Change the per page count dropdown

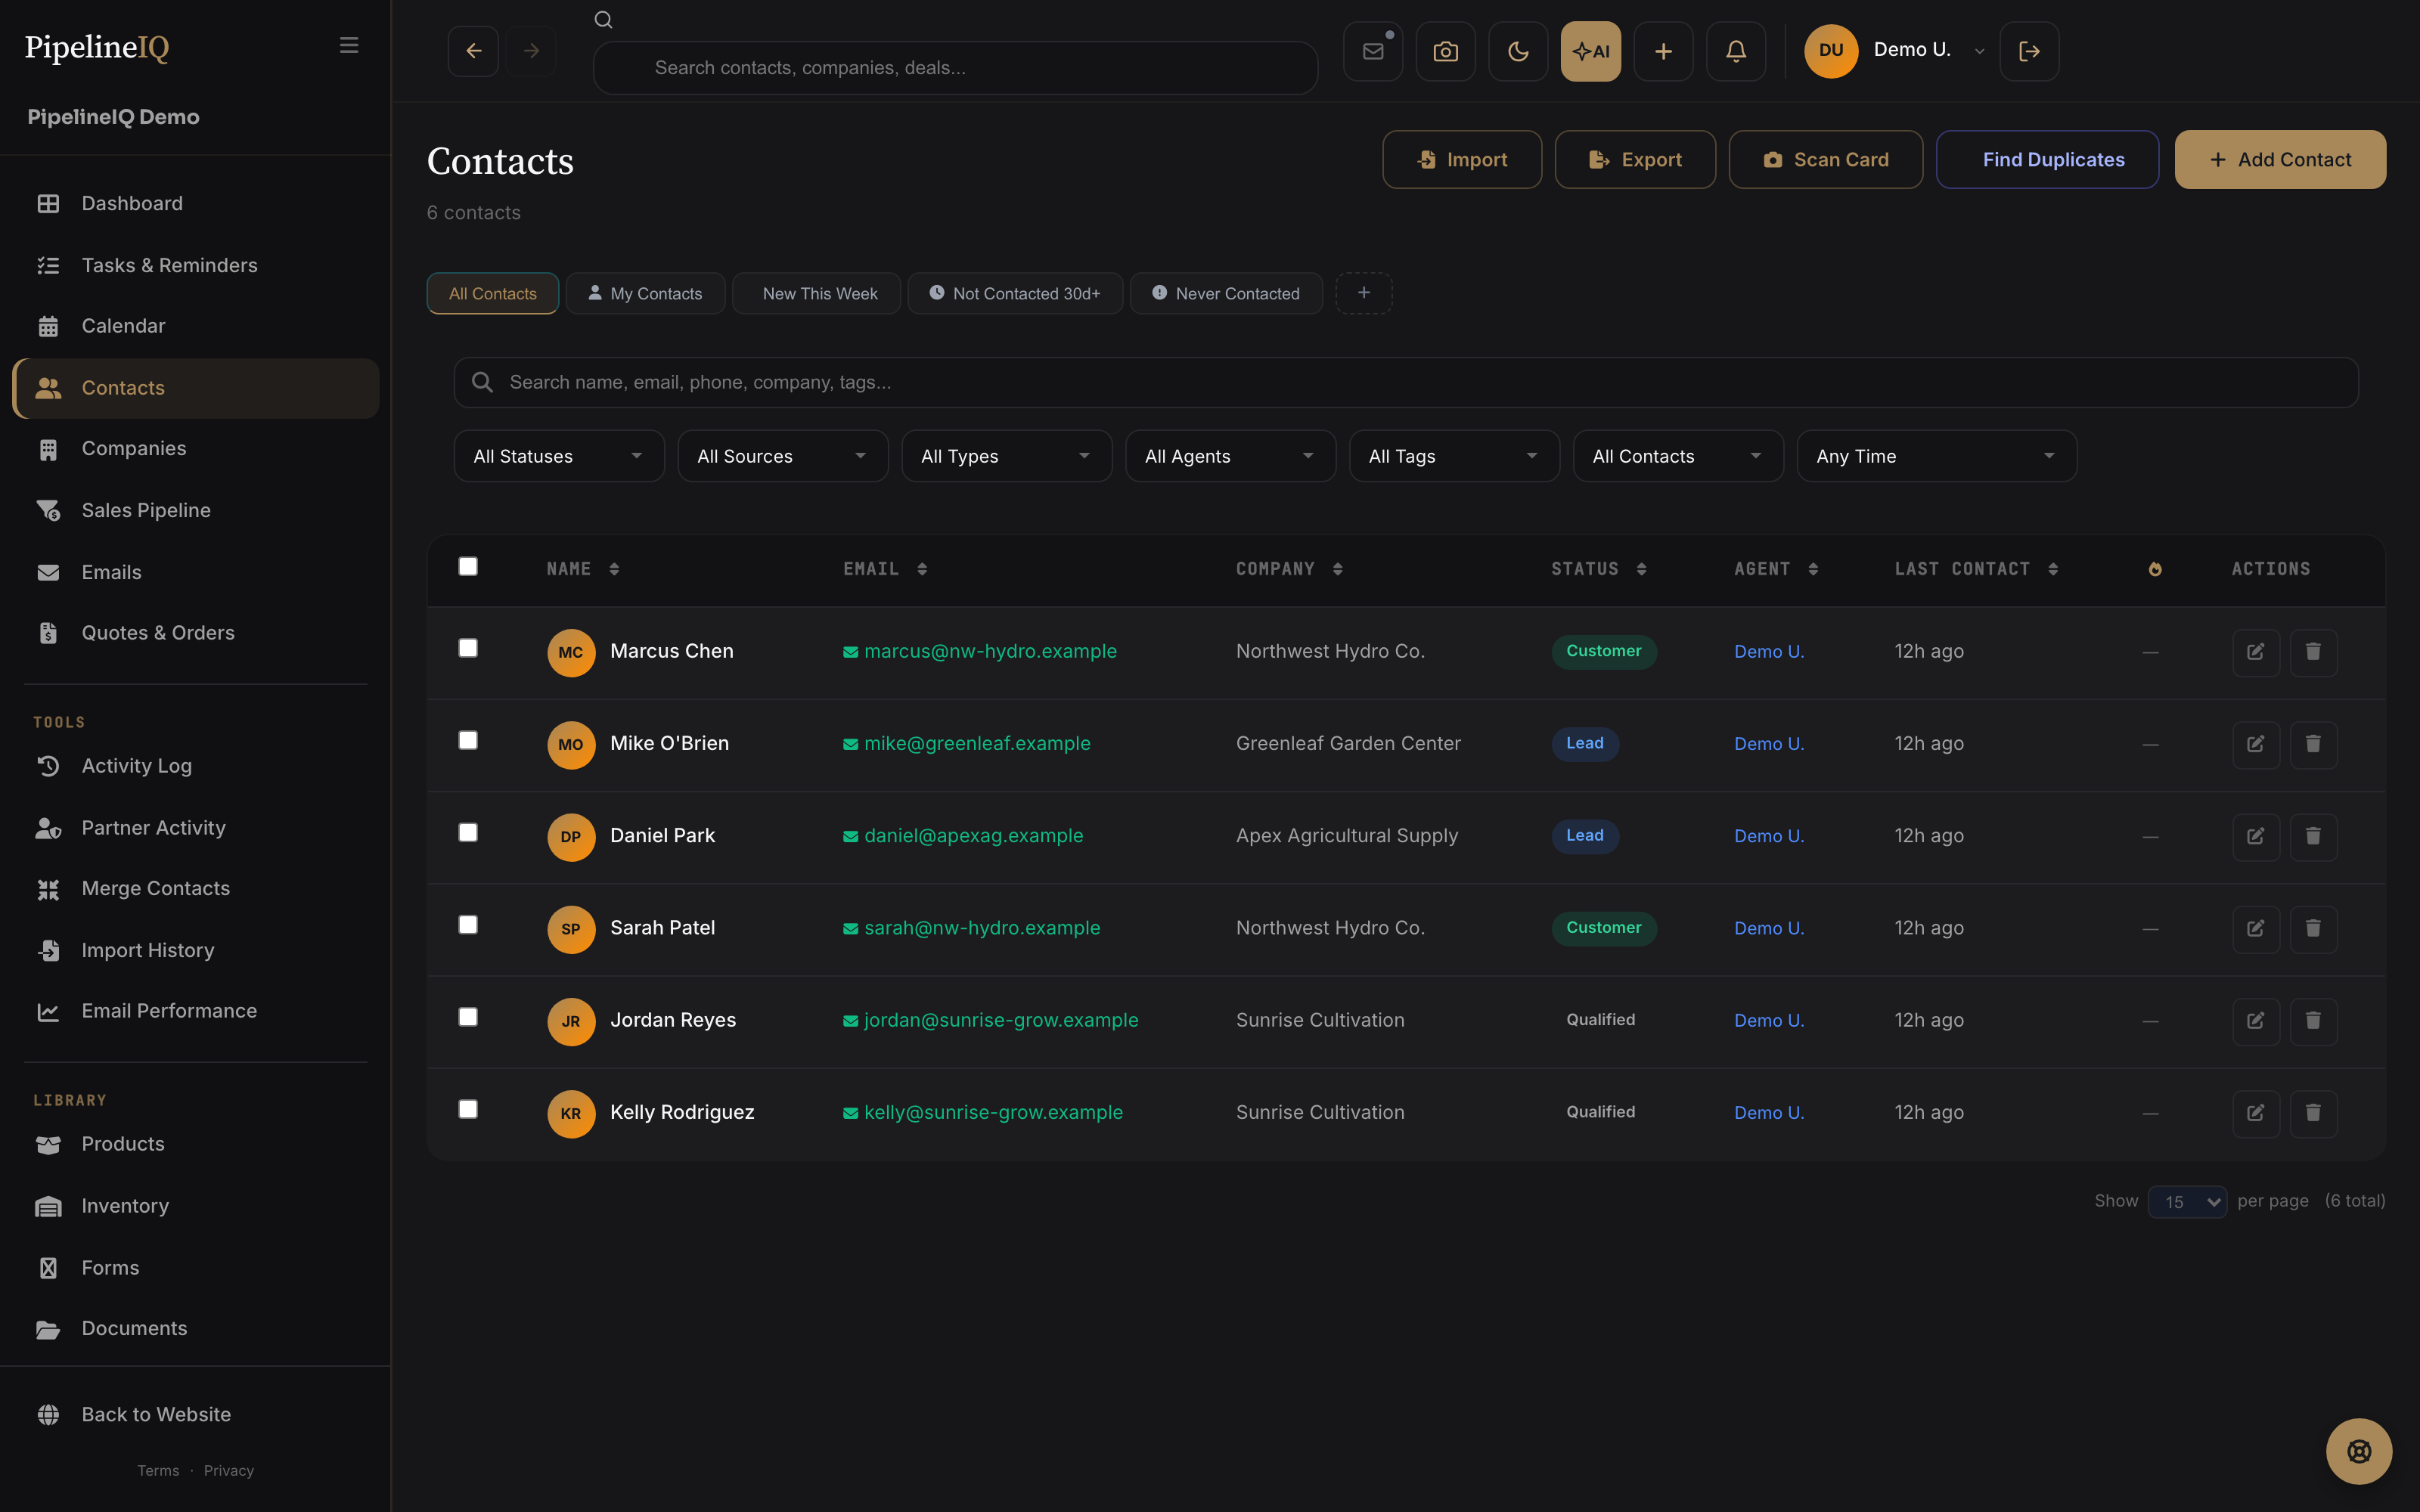[2187, 1201]
